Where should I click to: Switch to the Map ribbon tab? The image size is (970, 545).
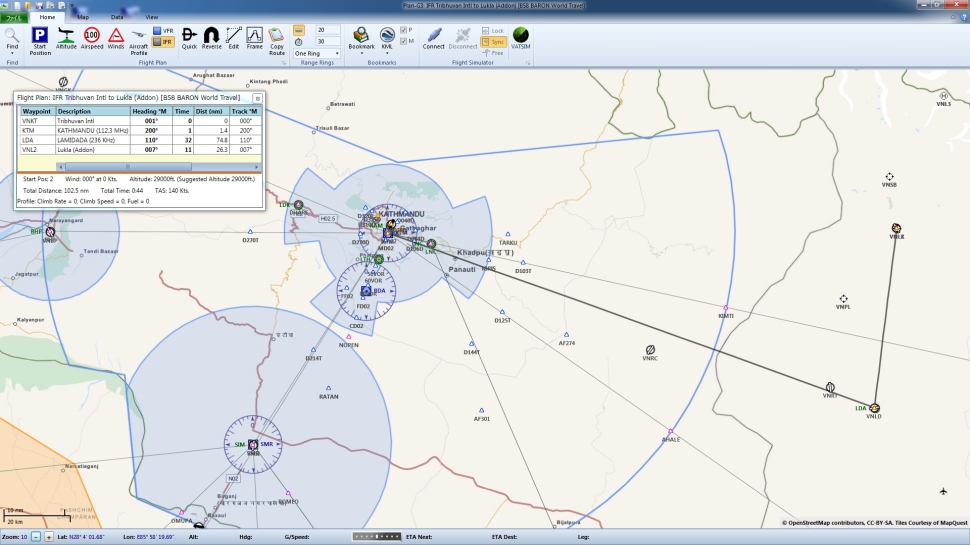(x=83, y=17)
